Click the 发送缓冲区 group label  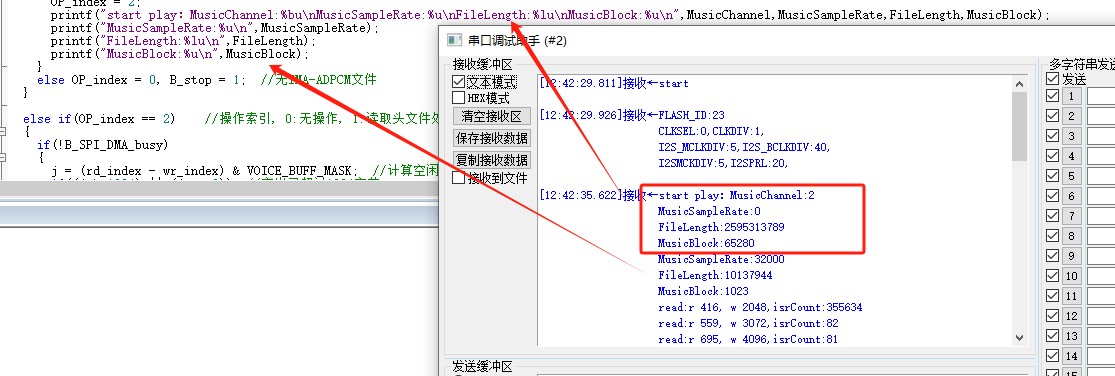(482, 367)
